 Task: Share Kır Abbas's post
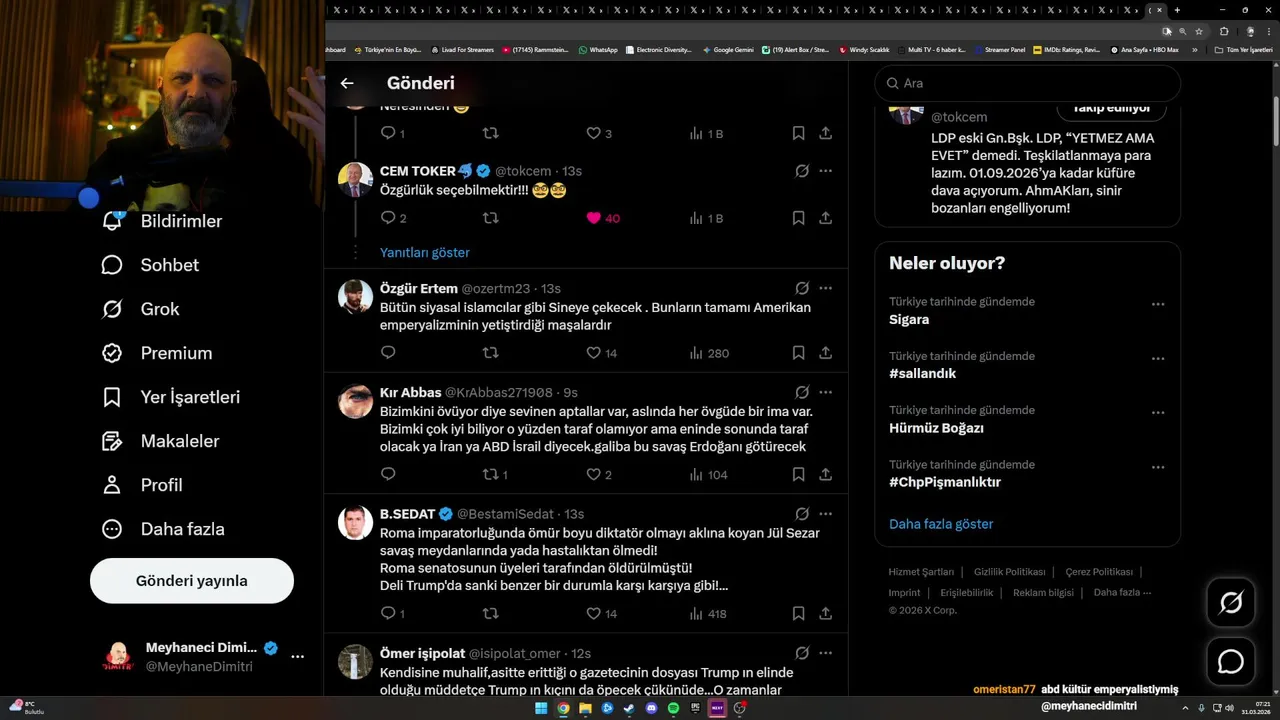(826, 475)
